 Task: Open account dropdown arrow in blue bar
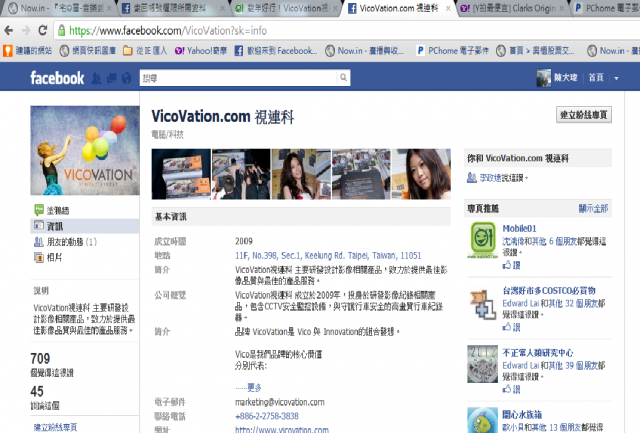click(x=616, y=78)
